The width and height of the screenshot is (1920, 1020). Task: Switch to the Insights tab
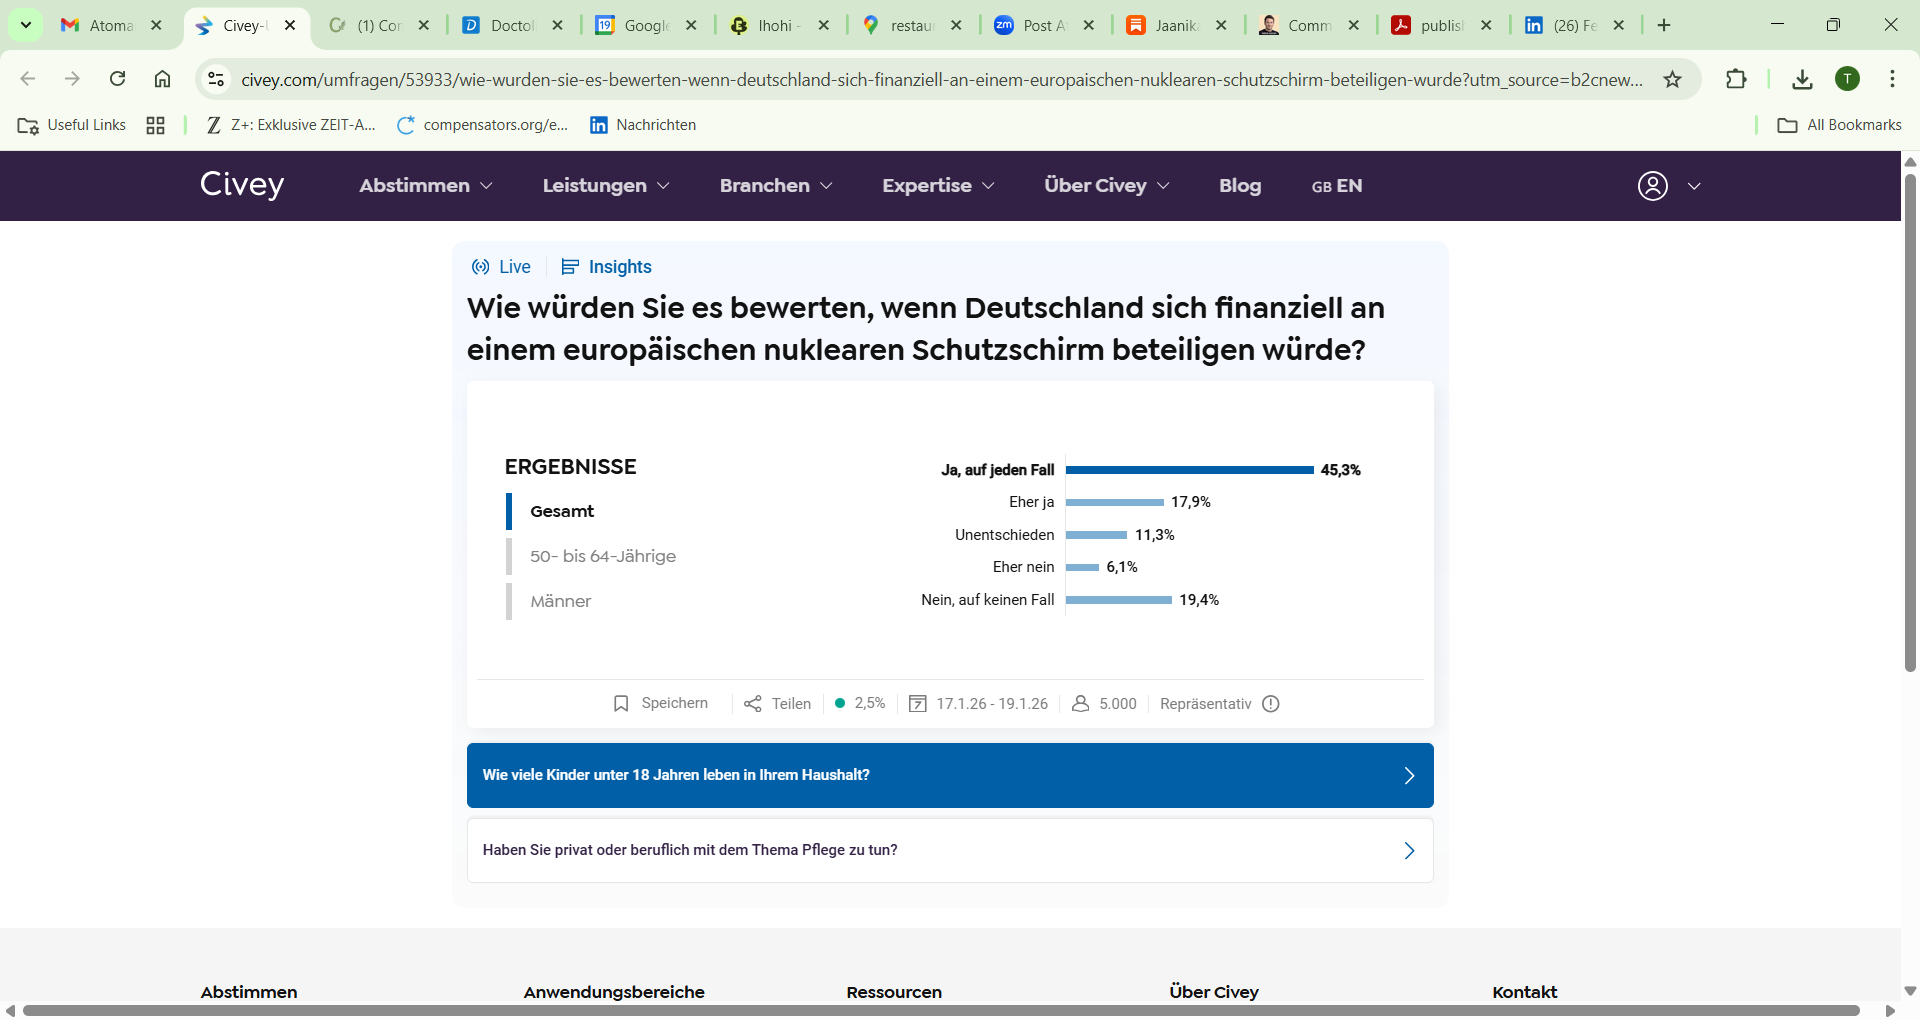pyautogui.click(x=607, y=267)
